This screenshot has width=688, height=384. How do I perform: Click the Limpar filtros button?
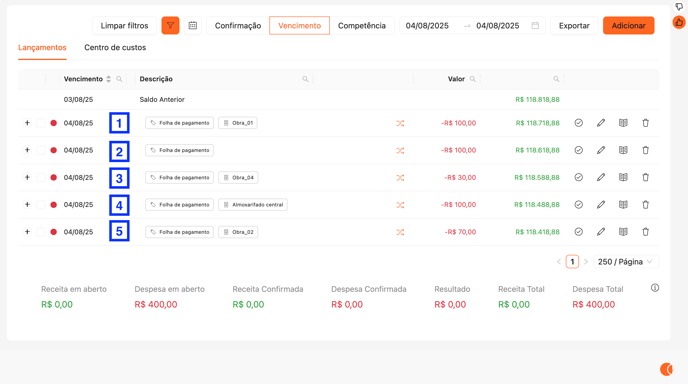coord(125,25)
